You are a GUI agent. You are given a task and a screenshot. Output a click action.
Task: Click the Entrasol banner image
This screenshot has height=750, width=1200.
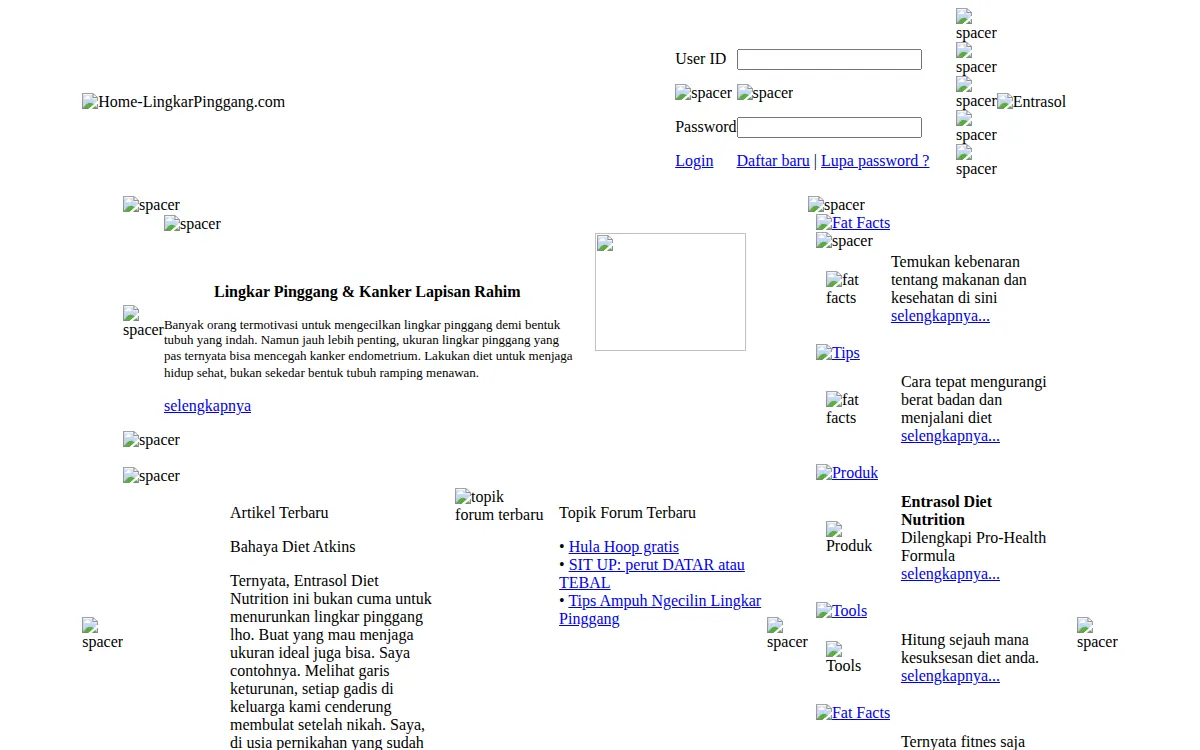[1032, 102]
